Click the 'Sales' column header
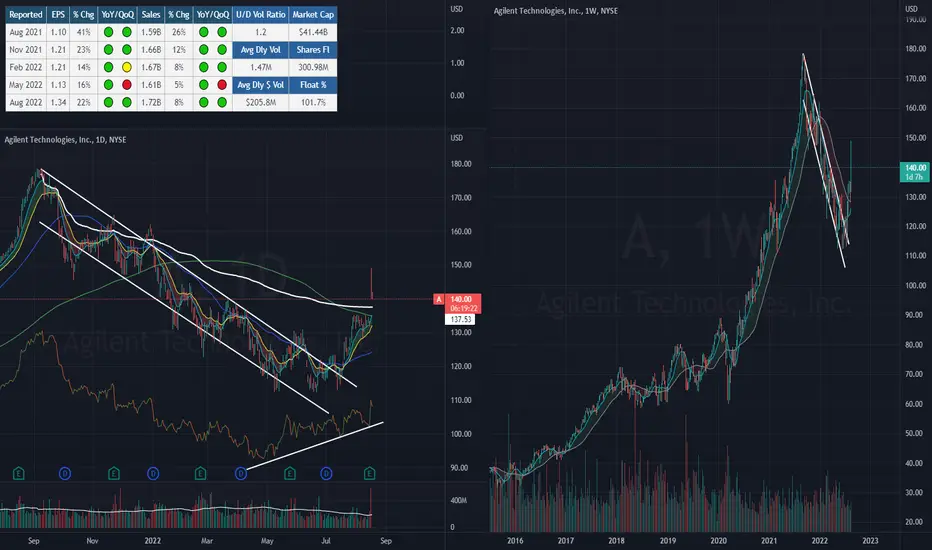Screen dimensions: 932x550 coord(150,14)
